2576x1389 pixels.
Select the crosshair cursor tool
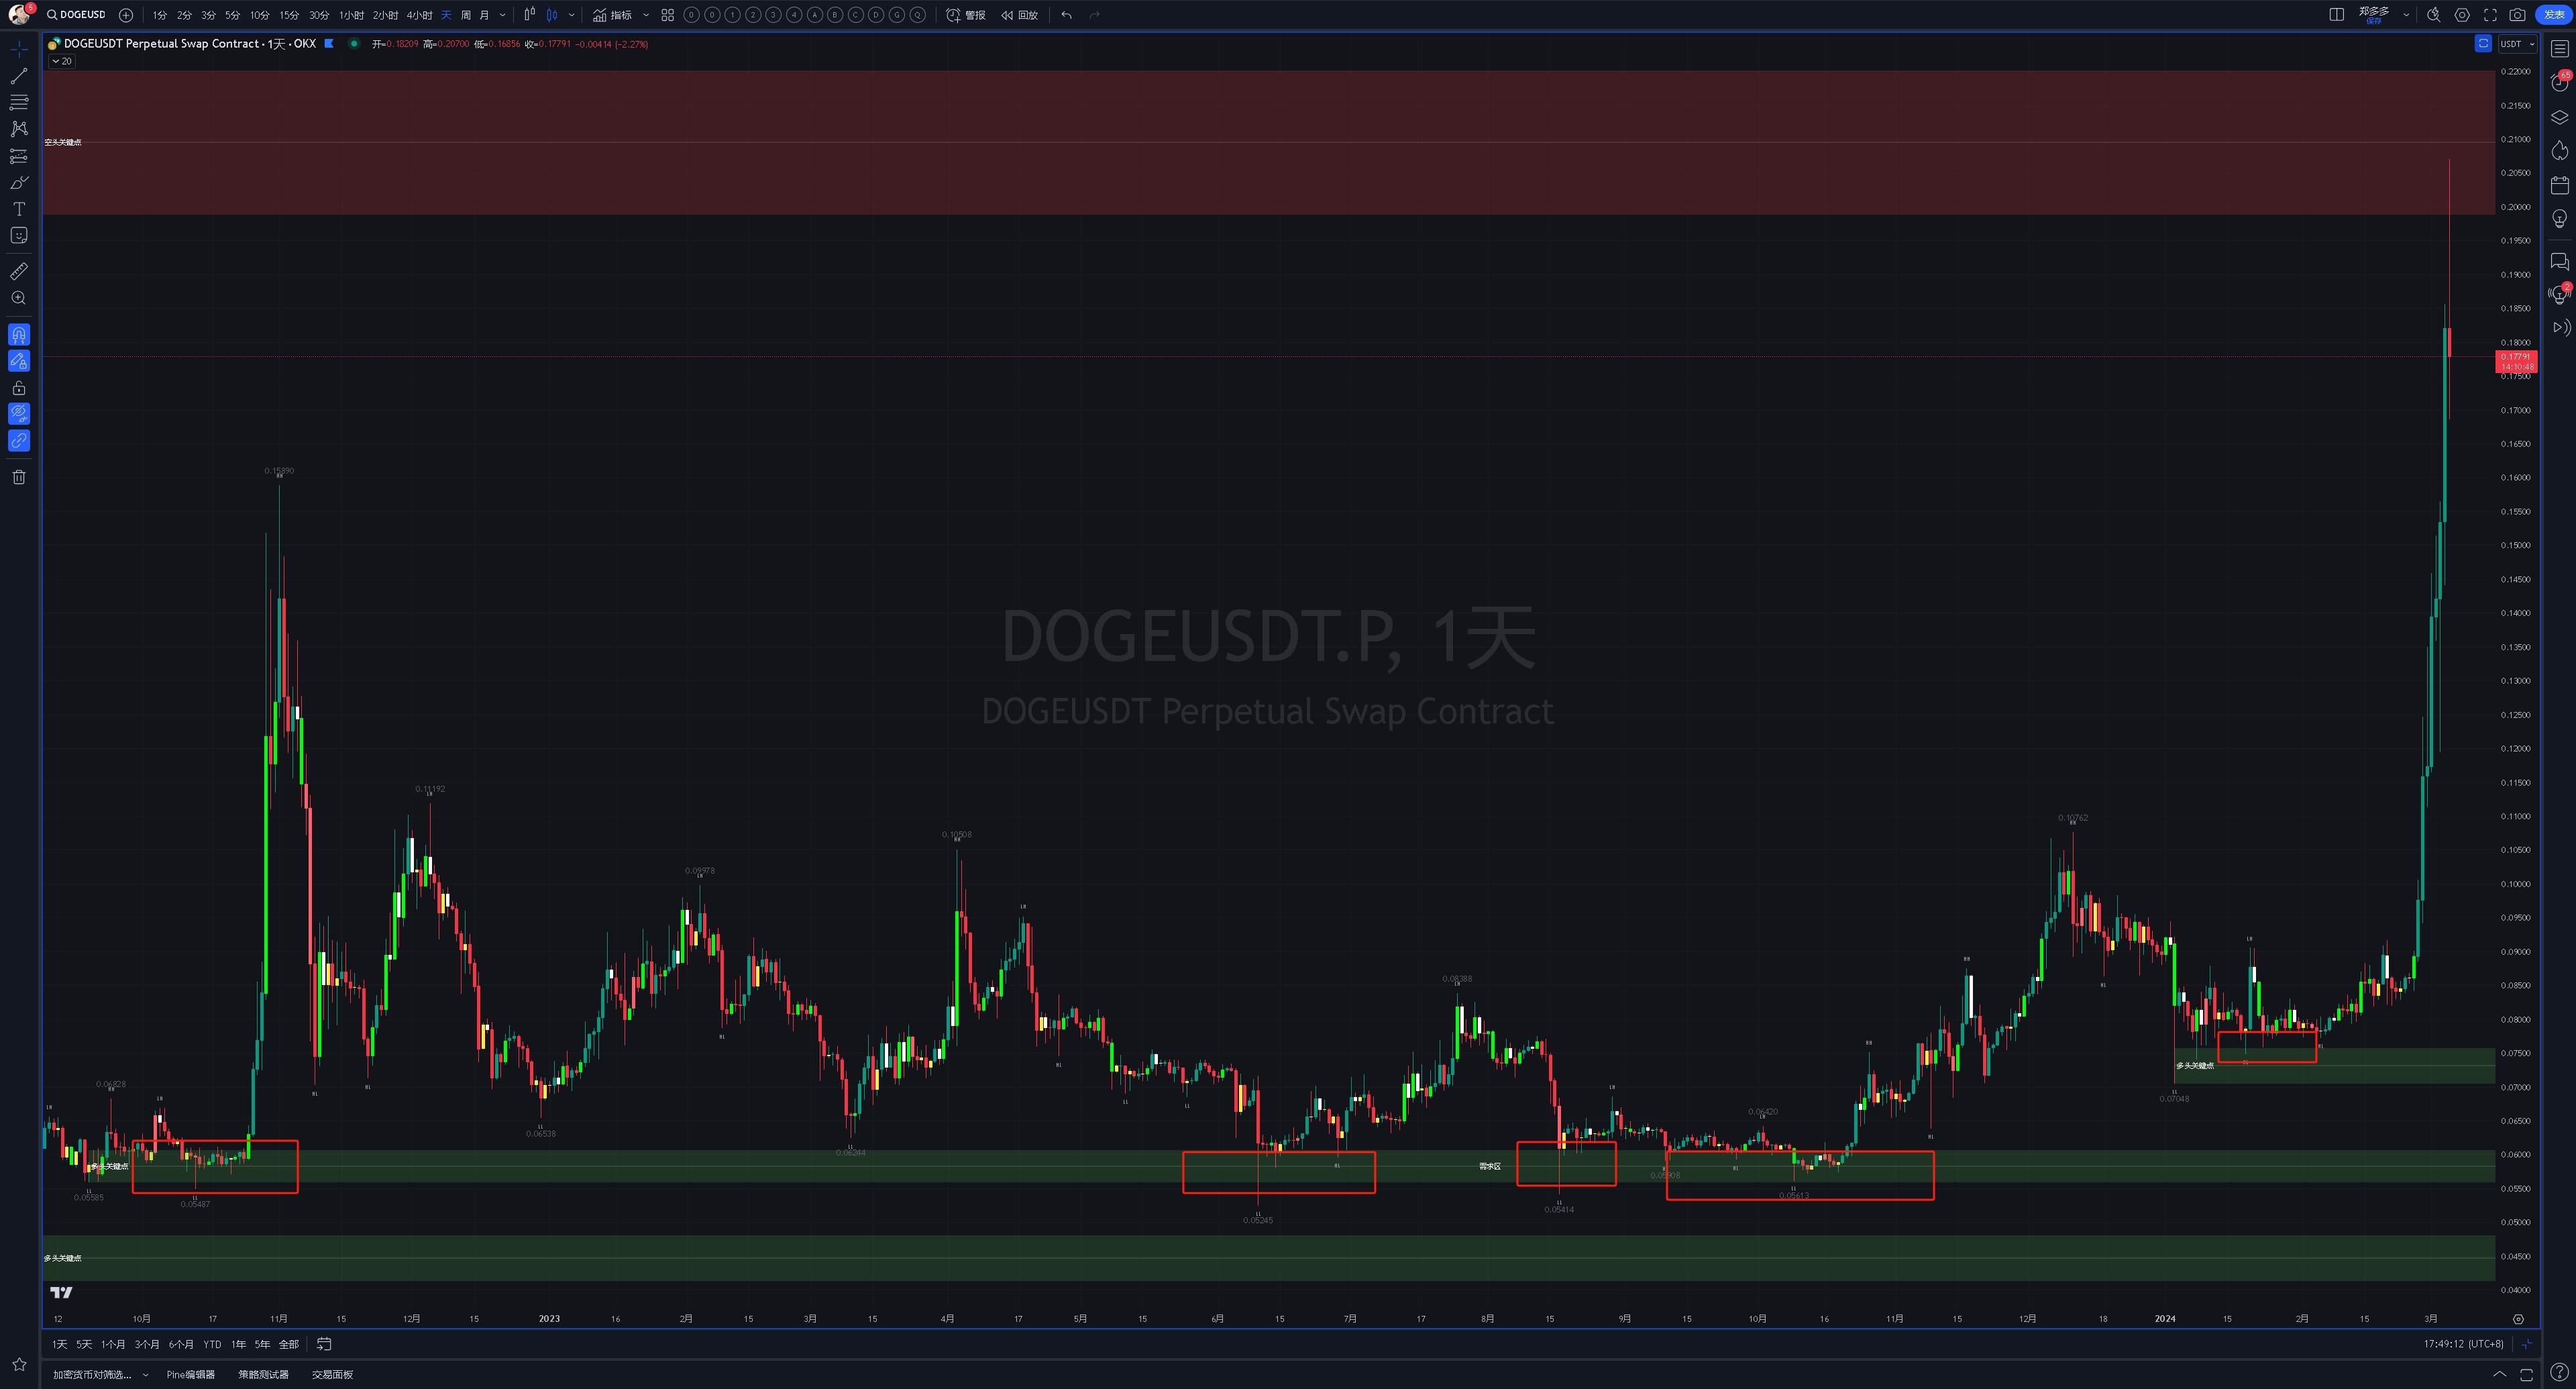(x=19, y=49)
